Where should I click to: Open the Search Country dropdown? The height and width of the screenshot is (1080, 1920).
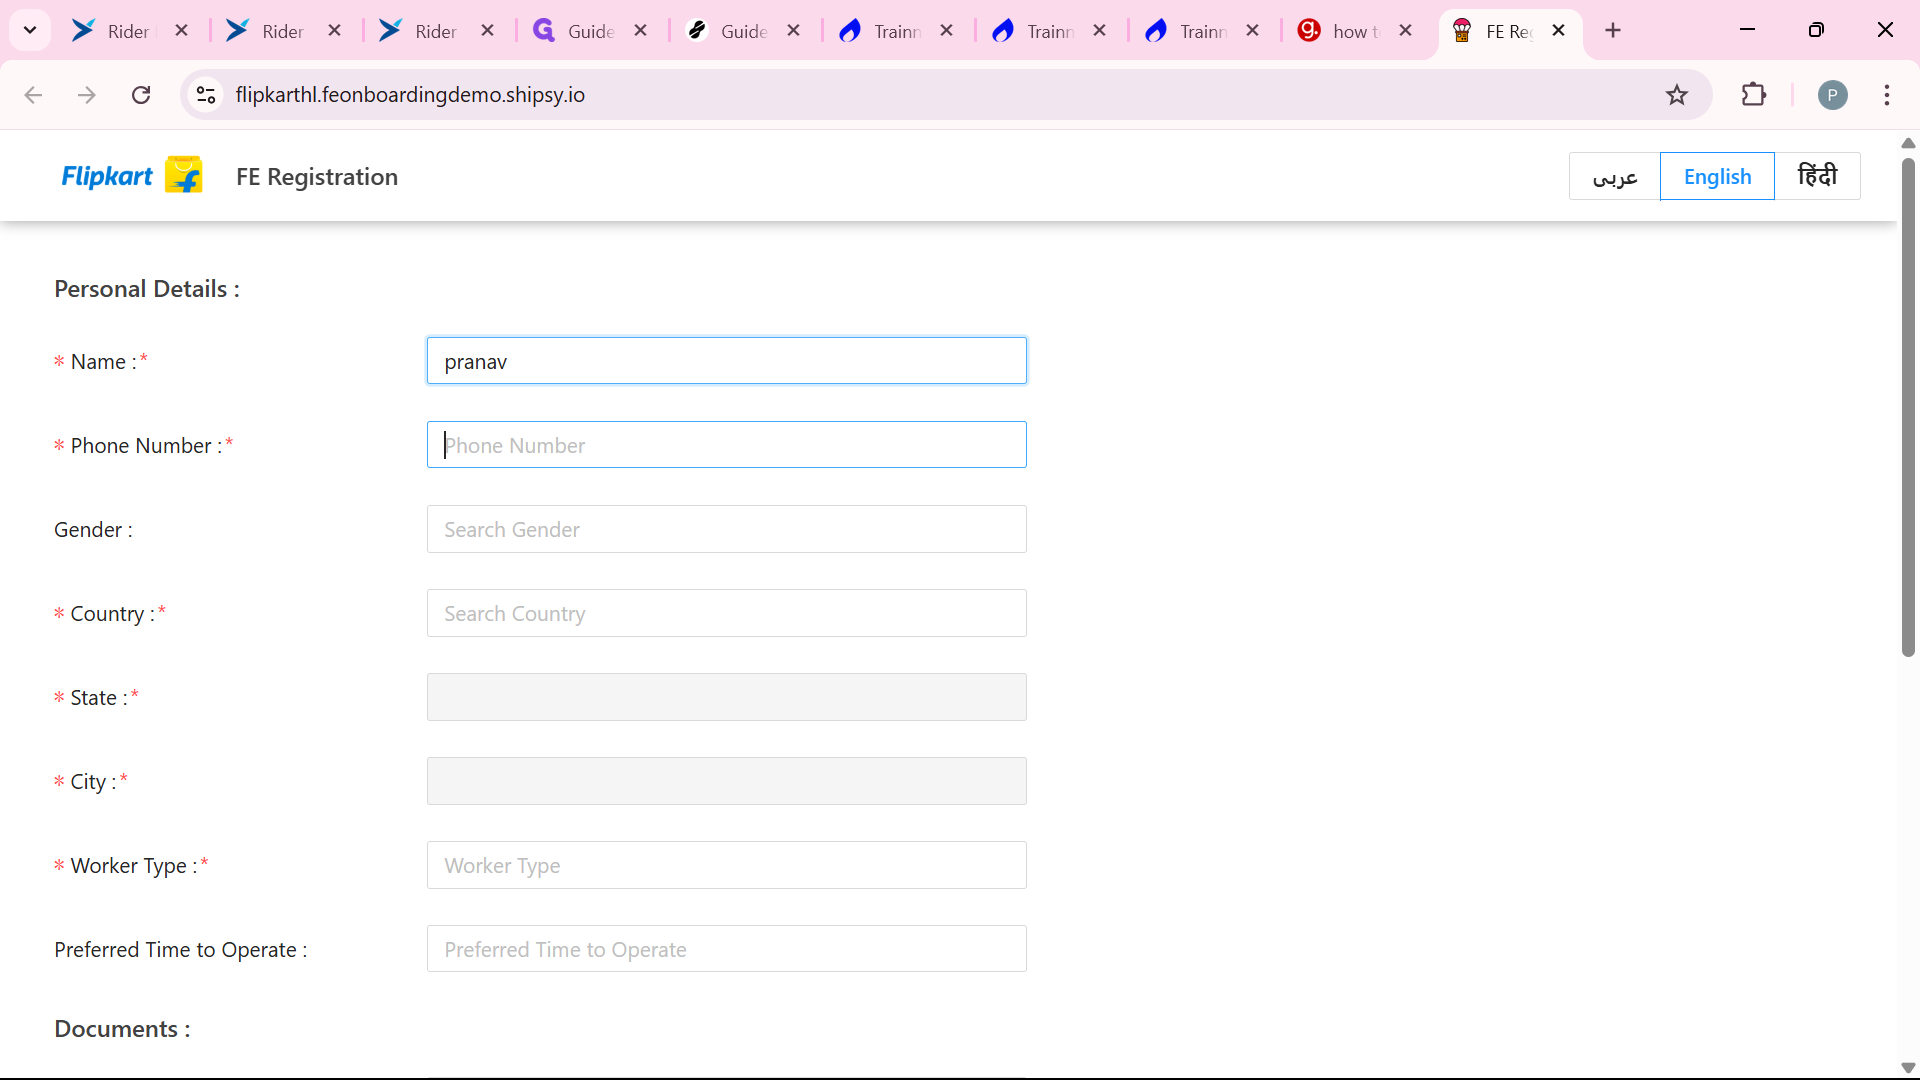727,613
